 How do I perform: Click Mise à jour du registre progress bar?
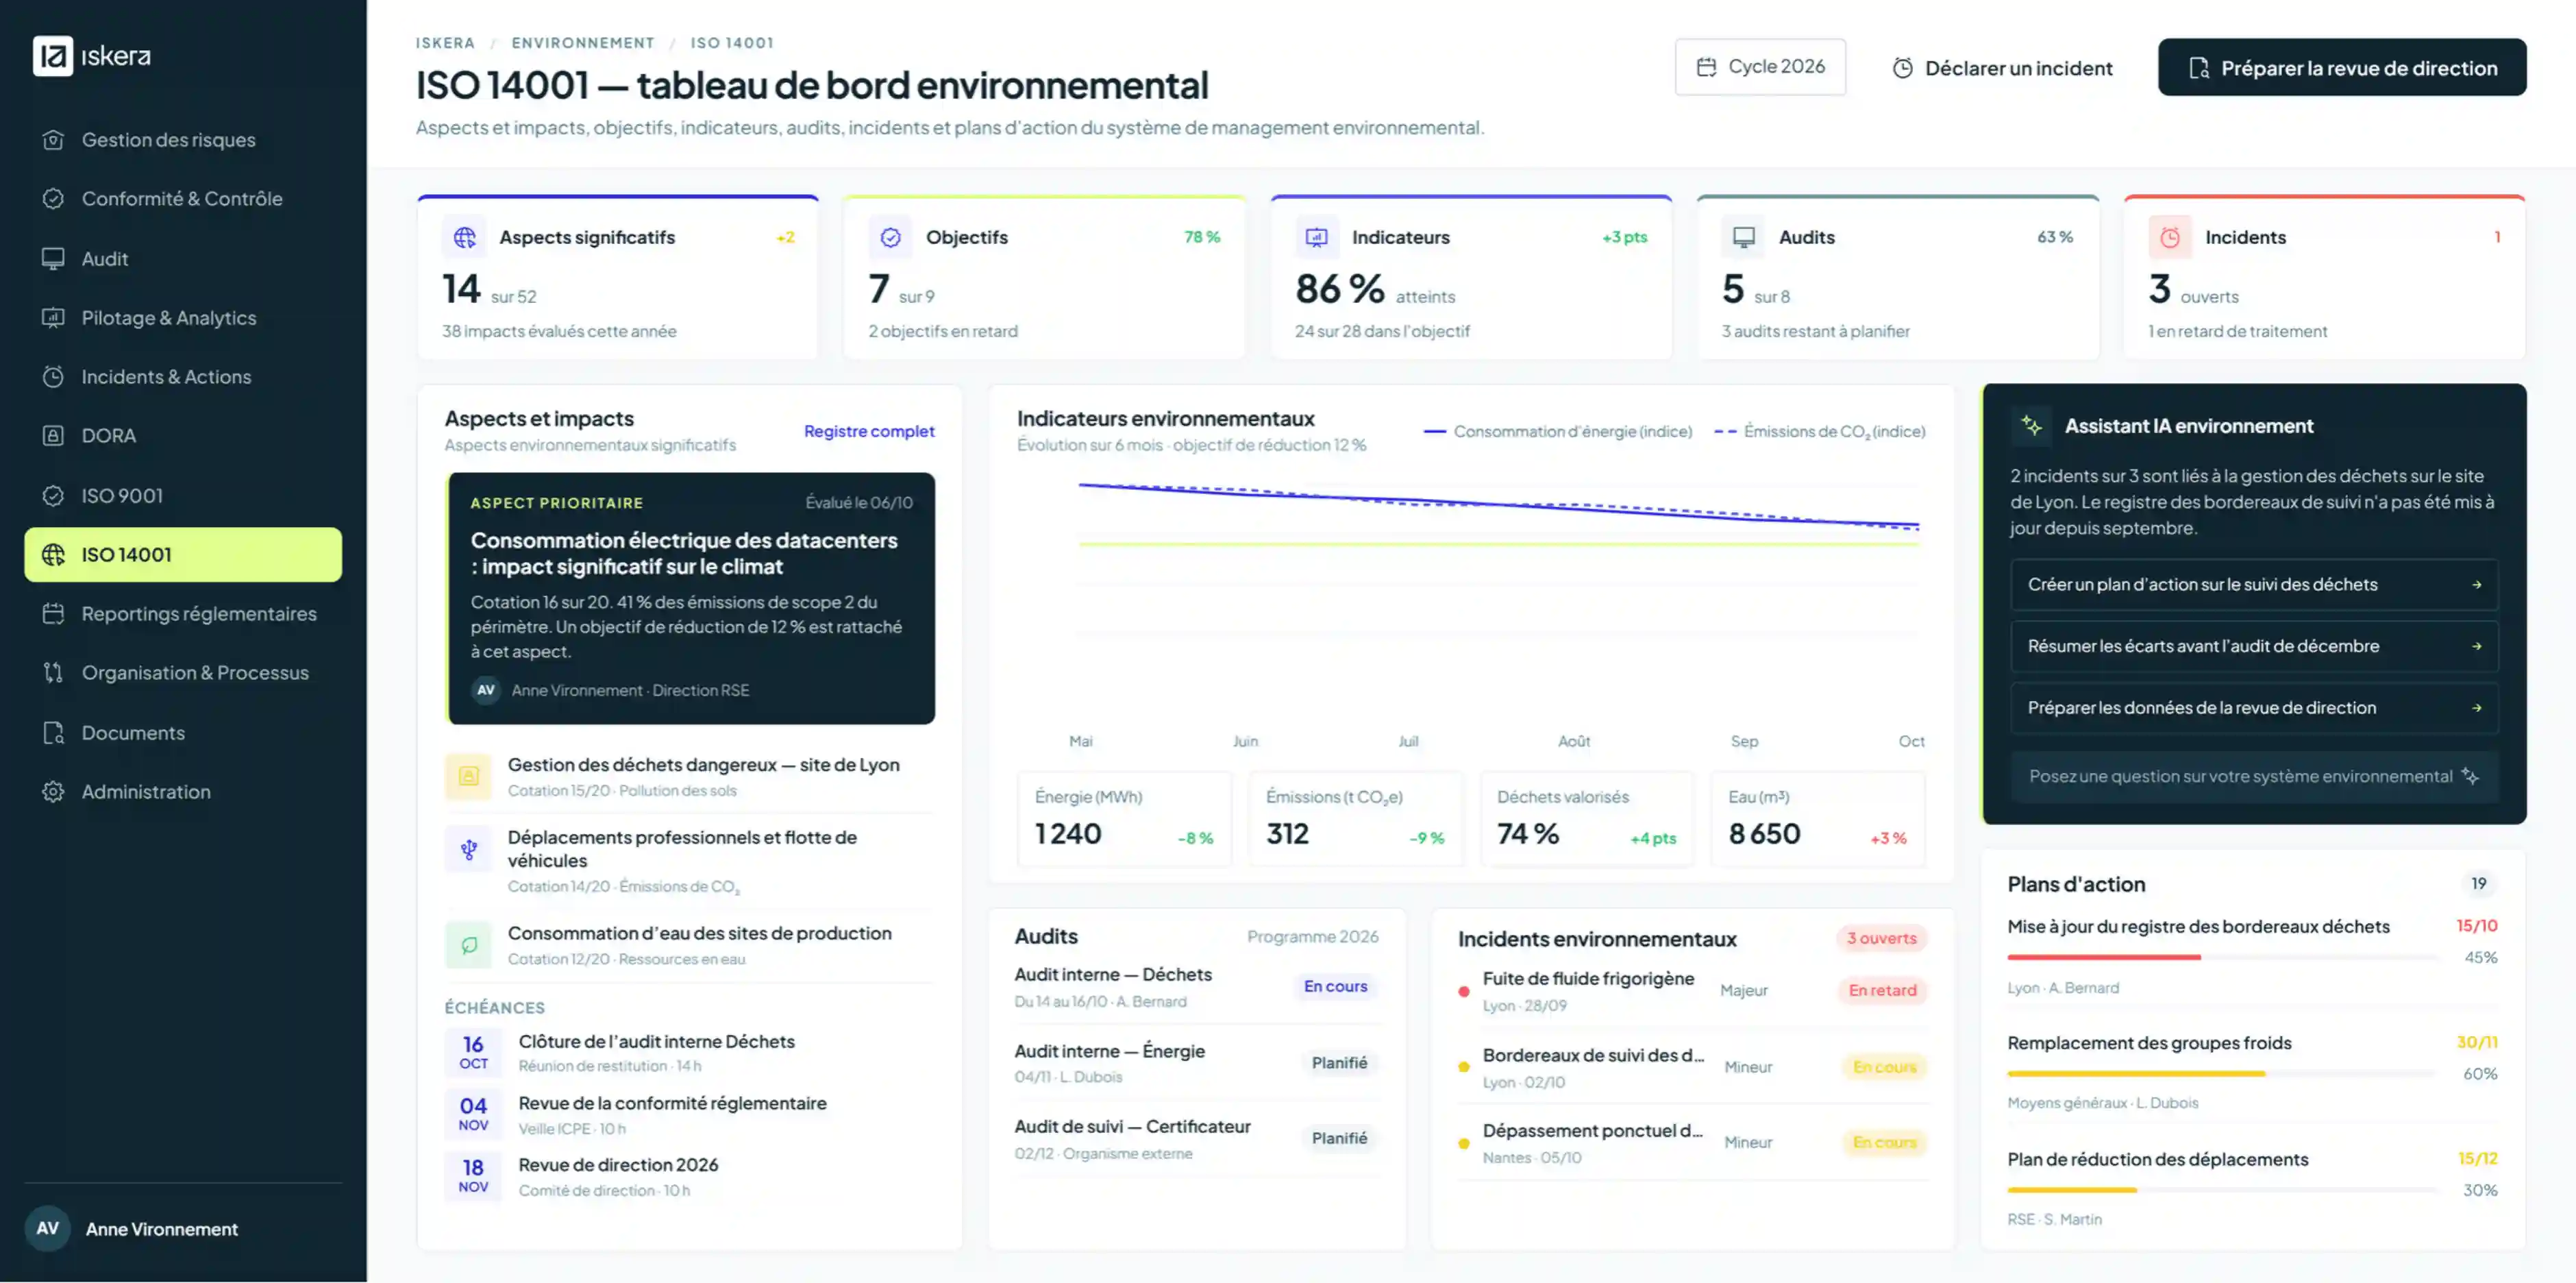click(2222, 958)
